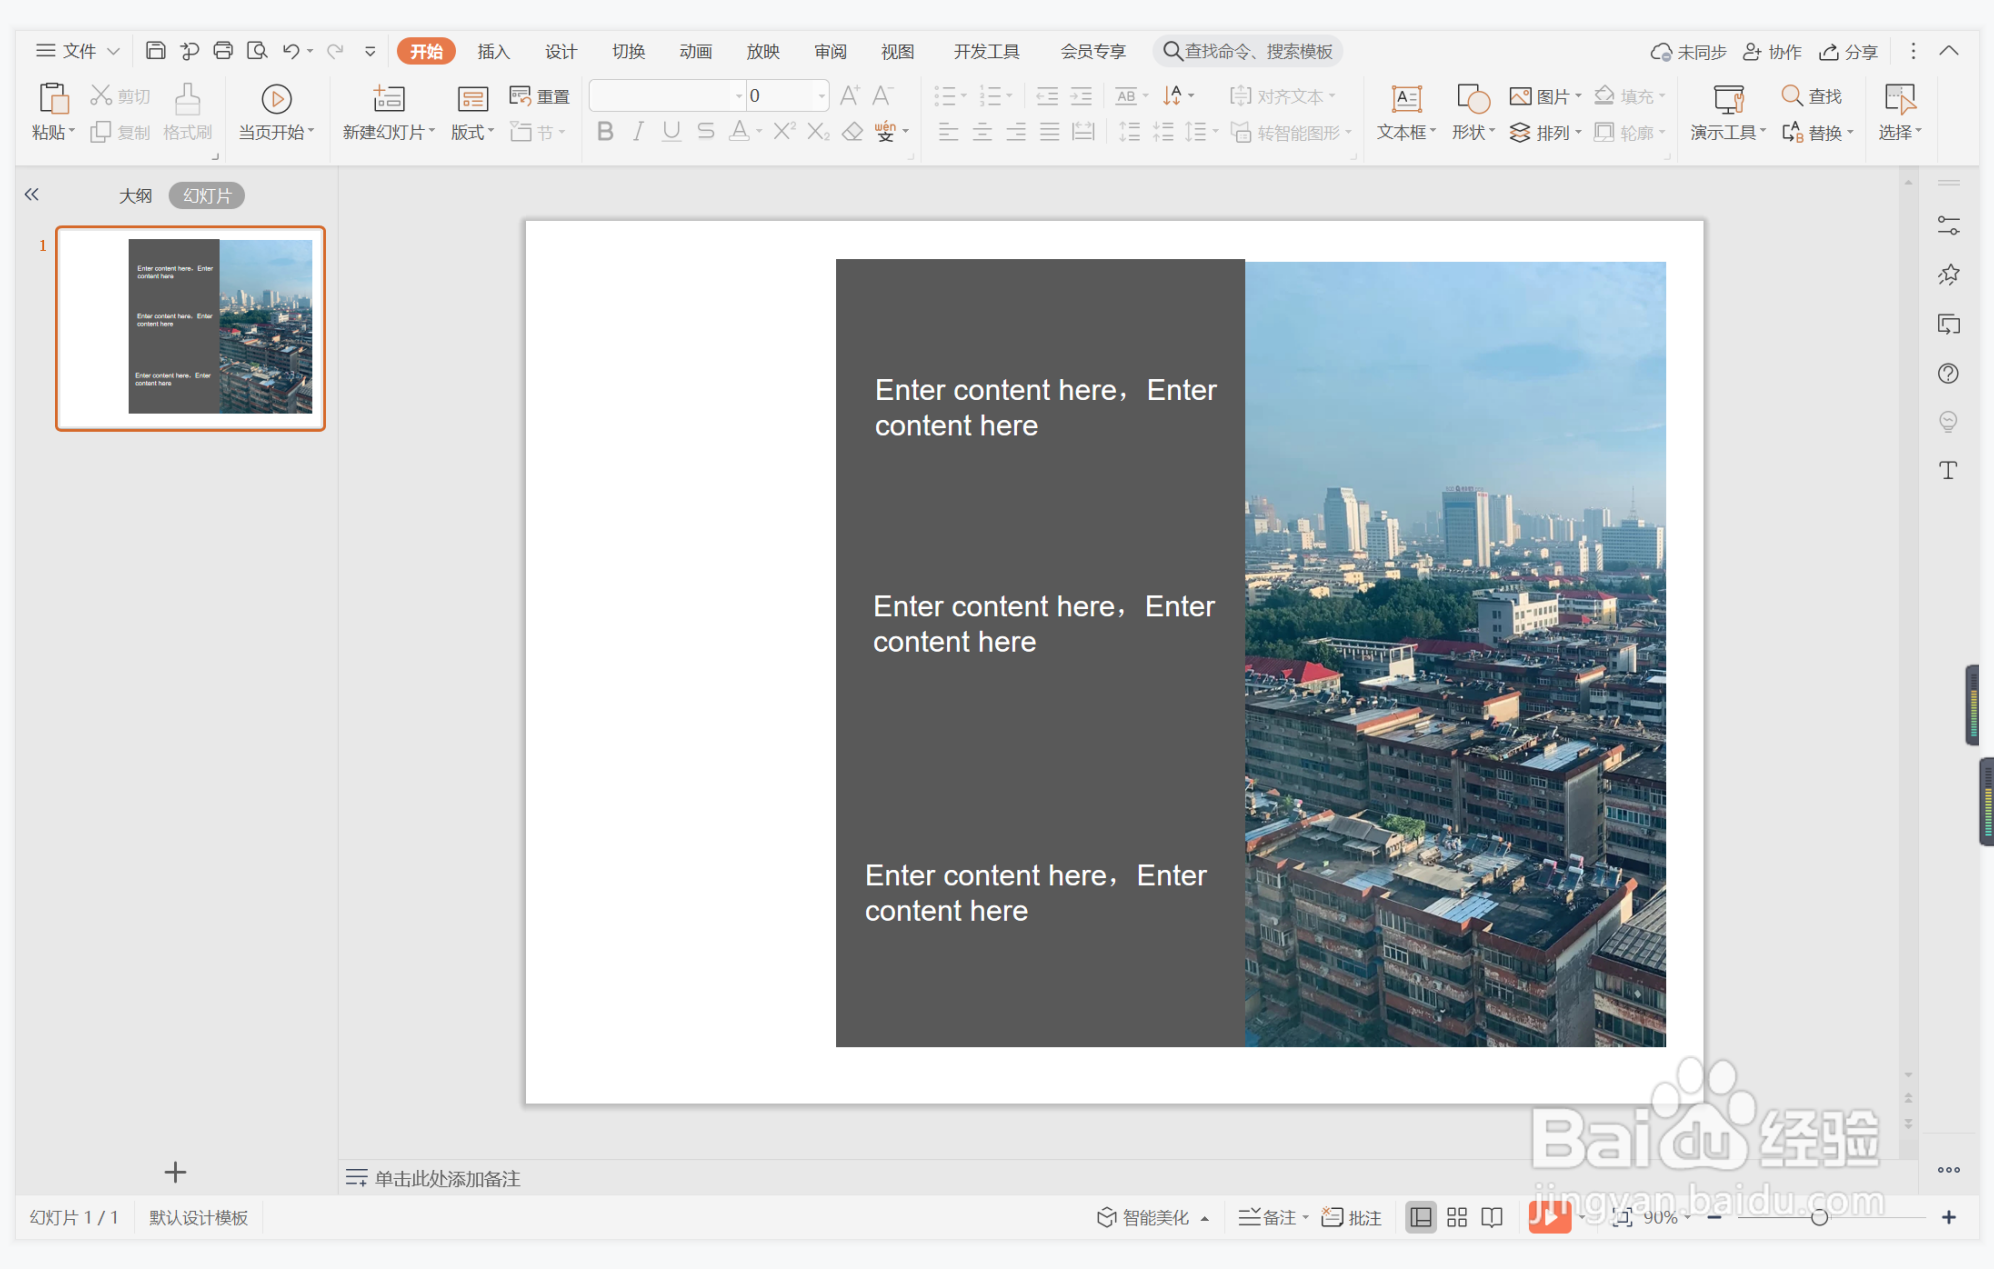
Task: Start slideshow from current slide icon
Action: click(x=276, y=99)
